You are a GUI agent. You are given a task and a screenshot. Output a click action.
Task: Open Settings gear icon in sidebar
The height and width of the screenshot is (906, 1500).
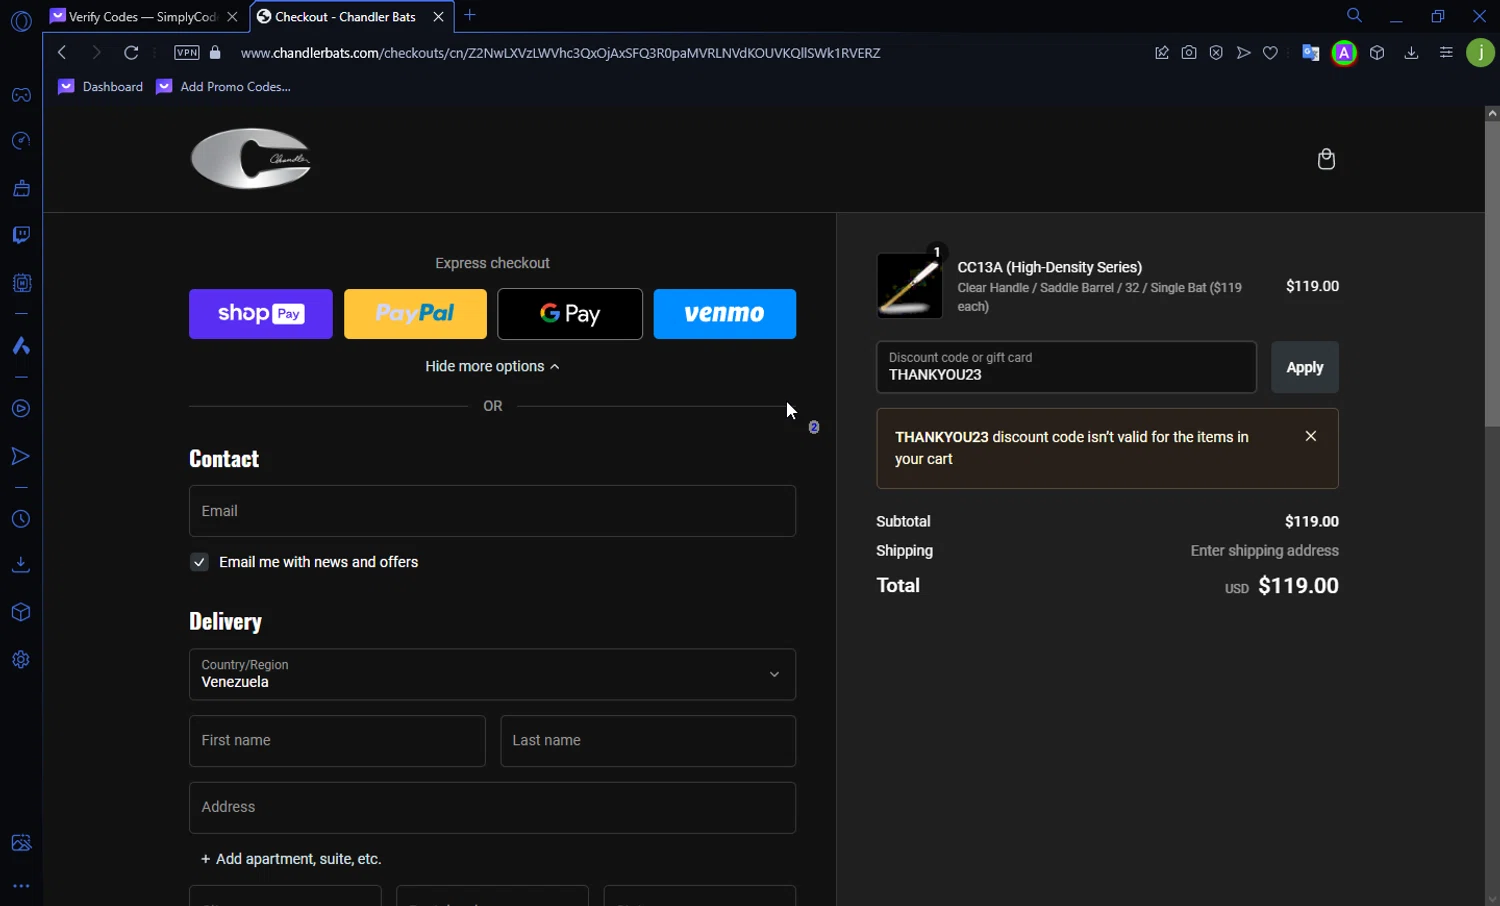21,659
